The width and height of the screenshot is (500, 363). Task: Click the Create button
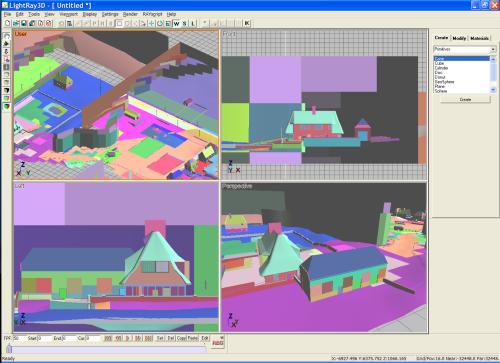pyautogui.click(x=465, y=100)
